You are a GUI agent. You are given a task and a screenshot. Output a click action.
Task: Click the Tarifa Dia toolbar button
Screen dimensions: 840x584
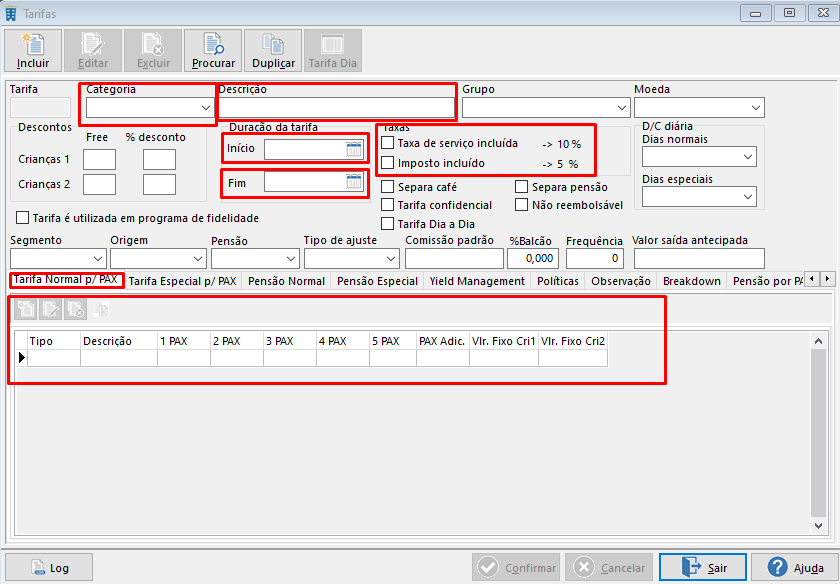333,51
